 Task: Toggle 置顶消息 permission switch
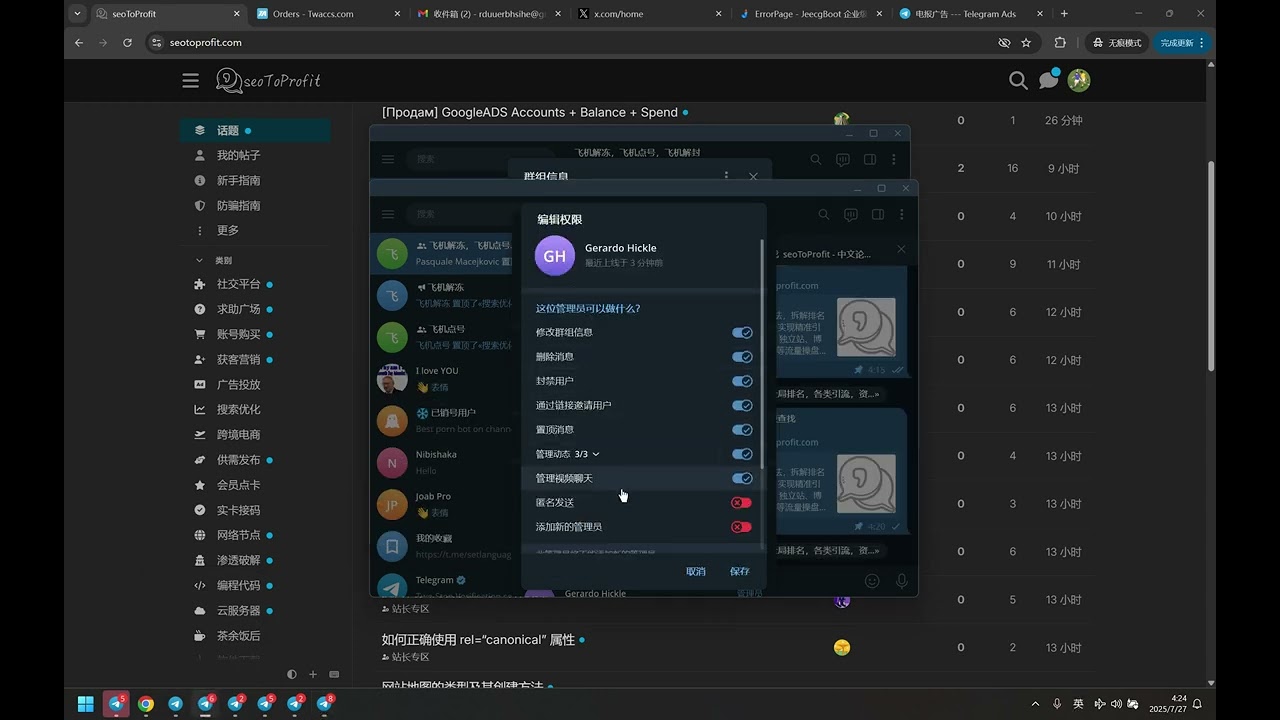click(x=742, y=430)
